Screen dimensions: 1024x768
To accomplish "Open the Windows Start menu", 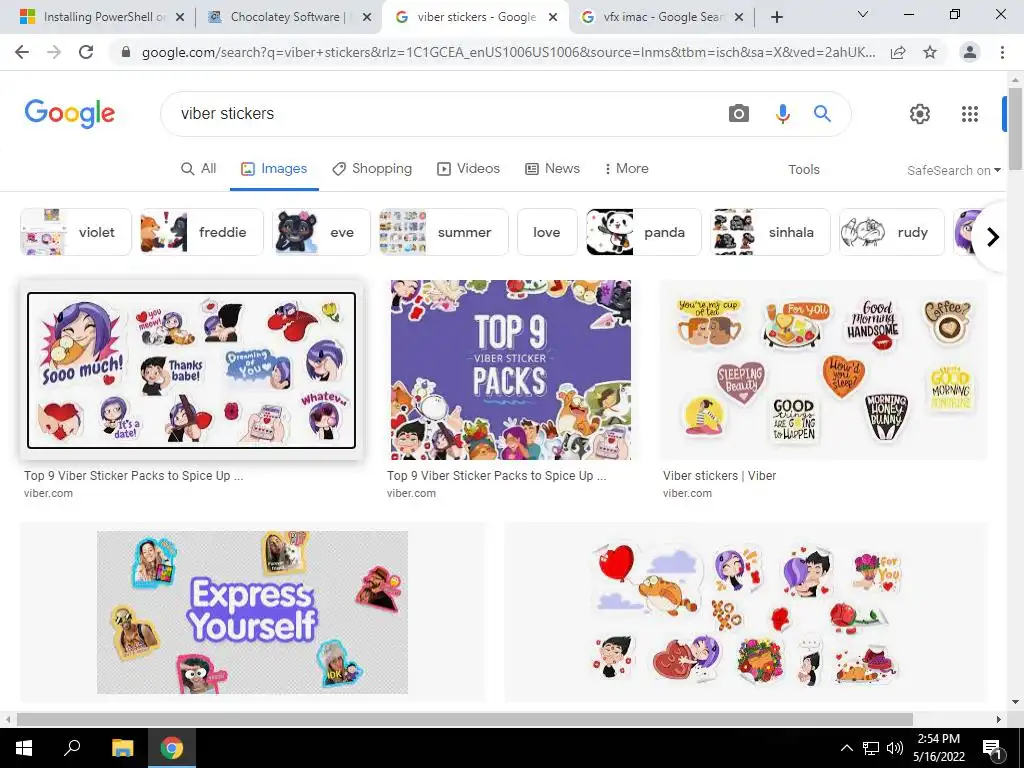I will 24,748.
